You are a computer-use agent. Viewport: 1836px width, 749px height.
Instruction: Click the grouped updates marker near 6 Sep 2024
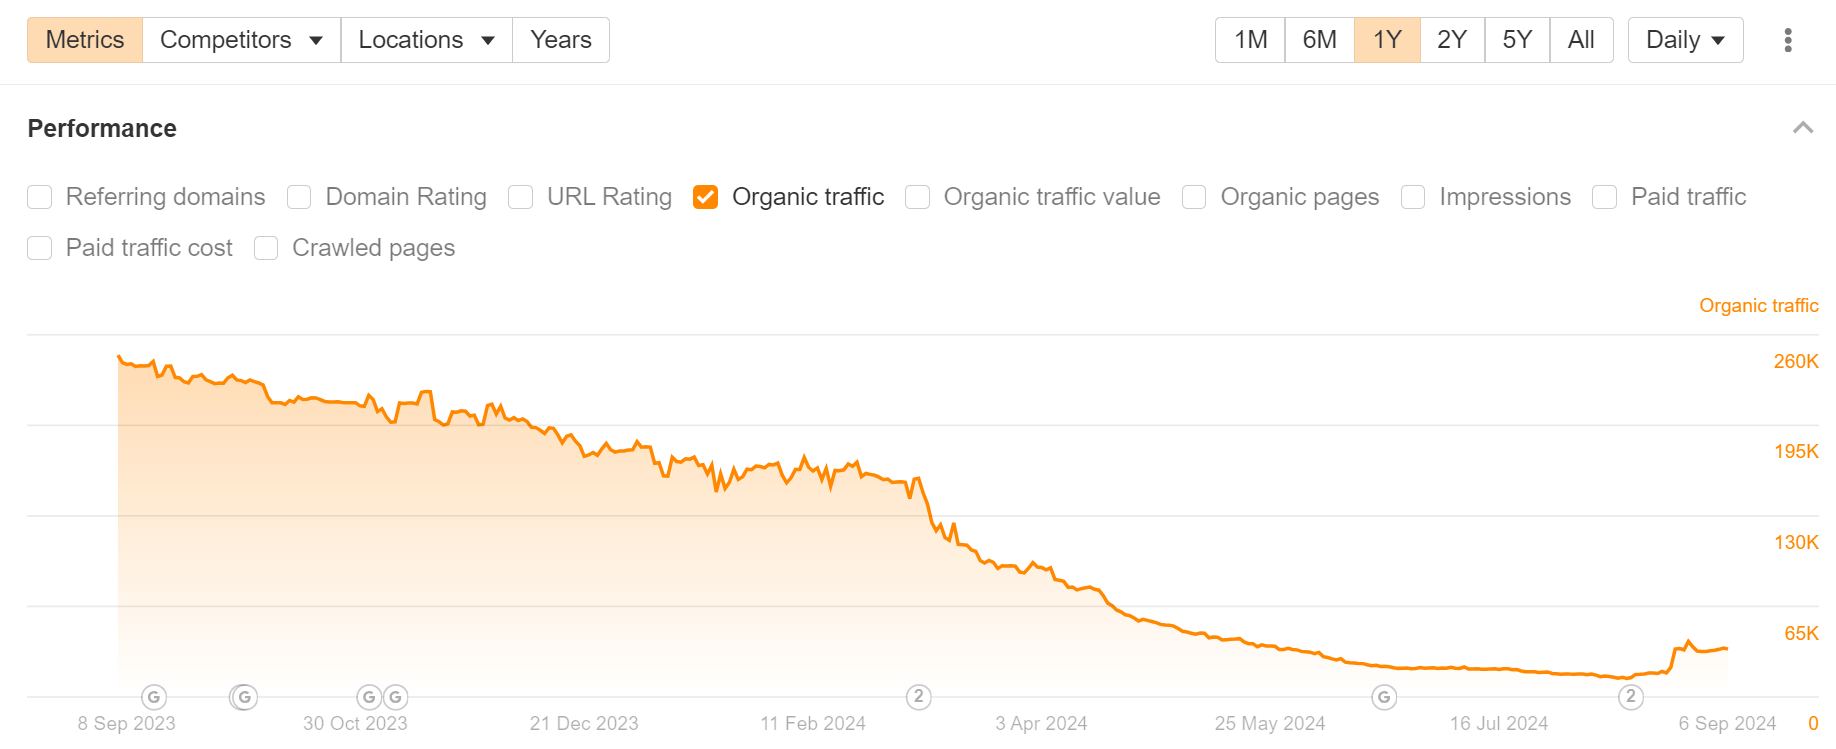(1631, 697)
